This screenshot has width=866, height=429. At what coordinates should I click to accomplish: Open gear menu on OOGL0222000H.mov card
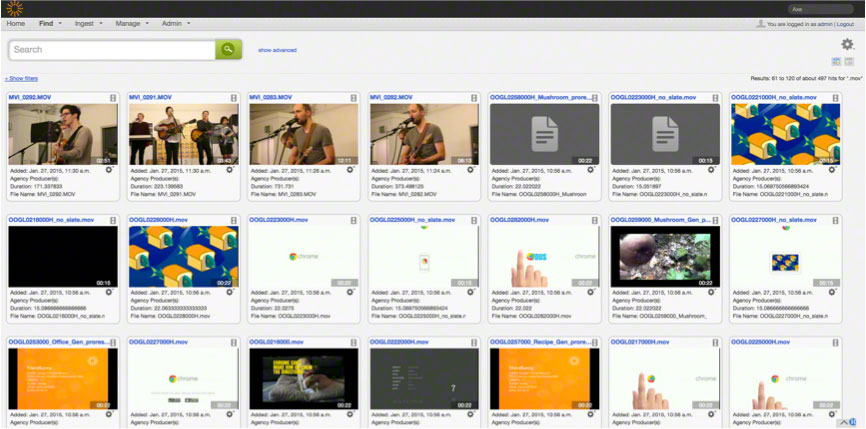[x=471, y=414]
